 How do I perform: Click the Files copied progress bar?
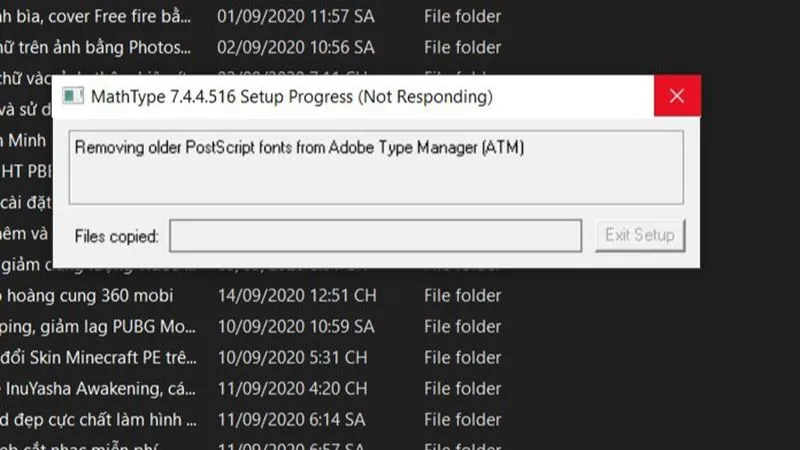tap(375, 236)
